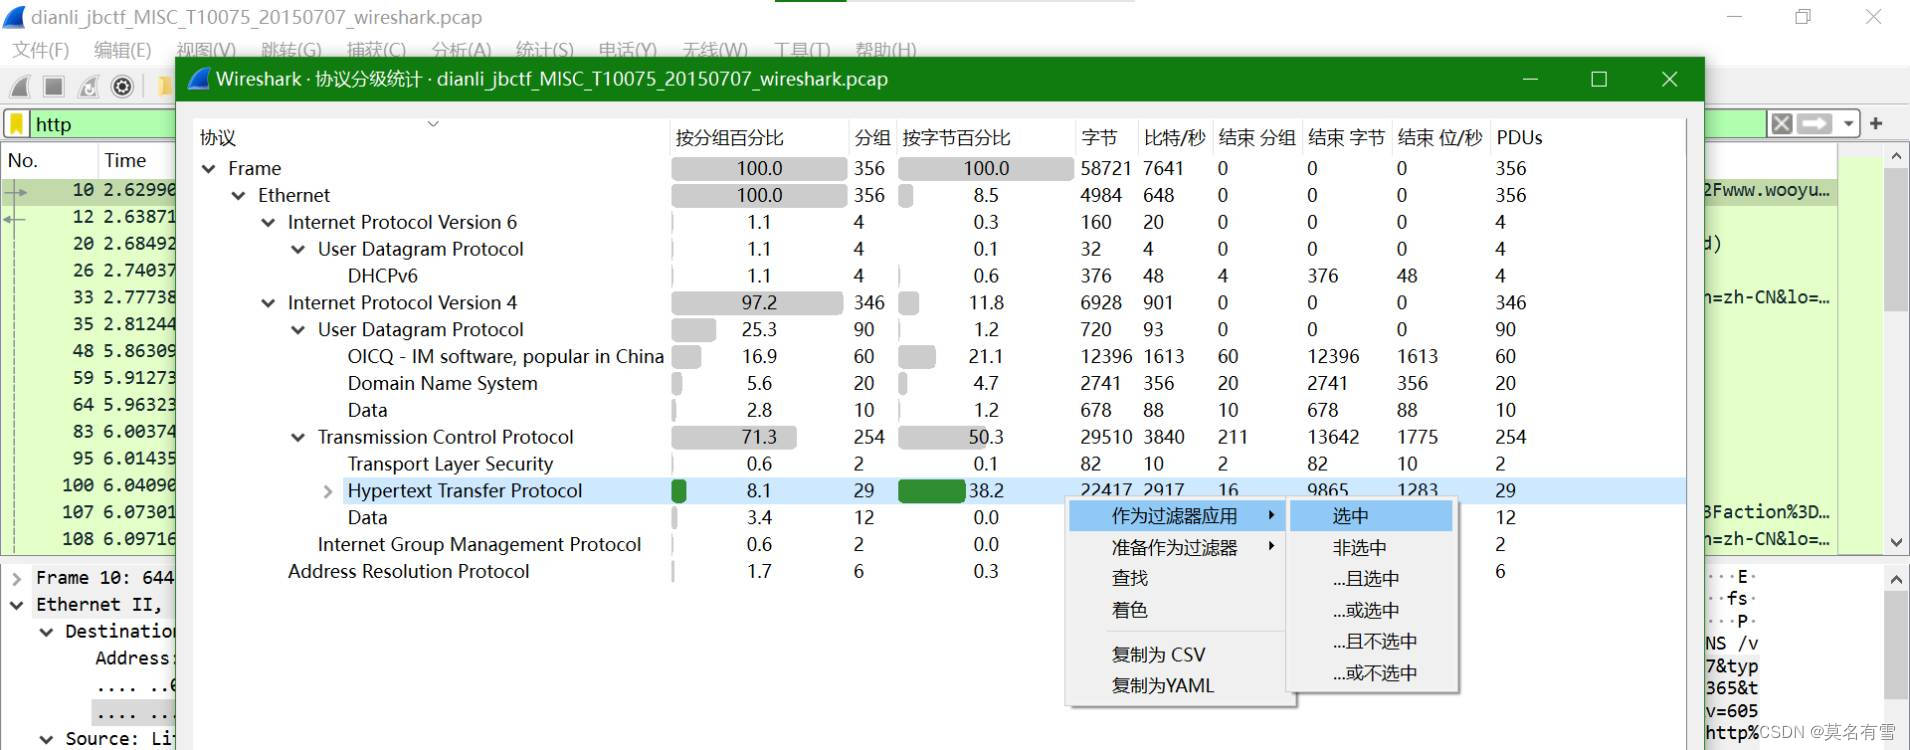Select OICQ - IM software row
The width and height of the screenshot is (1910, 750).
click(x=505, y=357)
